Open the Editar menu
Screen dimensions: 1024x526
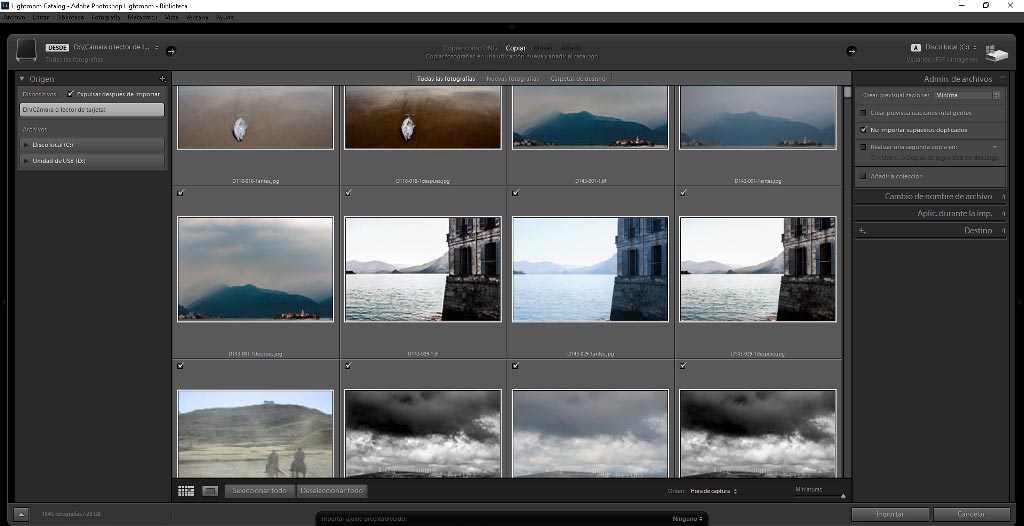pyautogui.click(x=40, y=18)
